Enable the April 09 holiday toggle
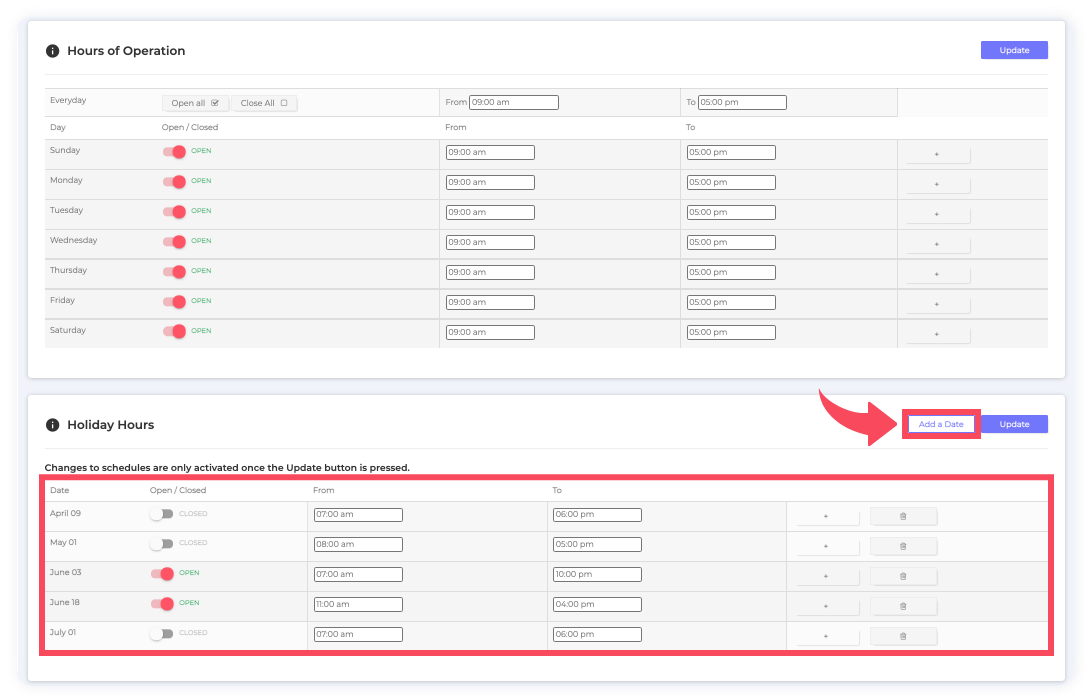This screenshot has height=699, width=1089. (x=161, y=514)
